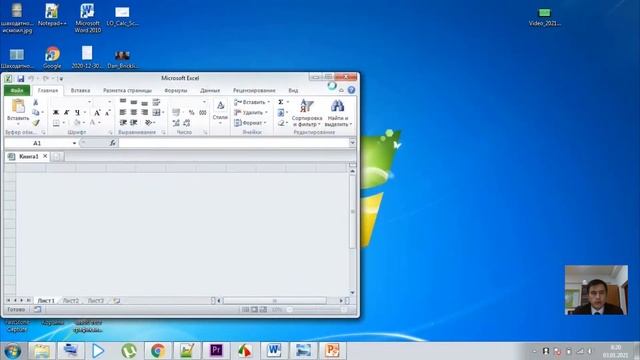
Task: Switch to the Вид tab
Action: pyautogui.click(x=293, y=90)
